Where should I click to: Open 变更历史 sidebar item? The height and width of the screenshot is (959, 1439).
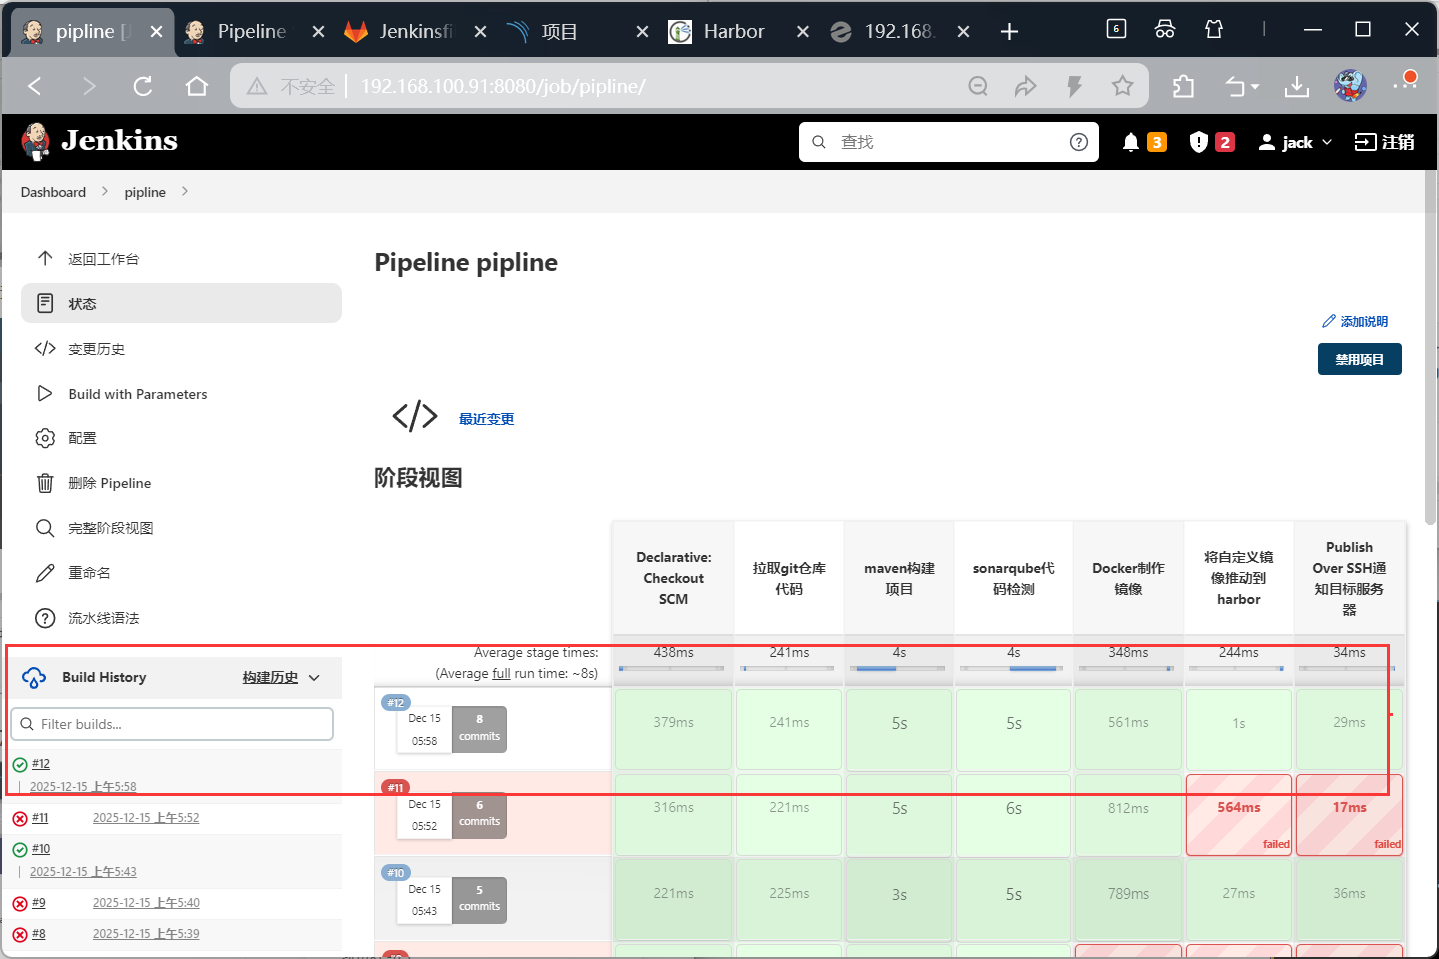pos(181,349)
